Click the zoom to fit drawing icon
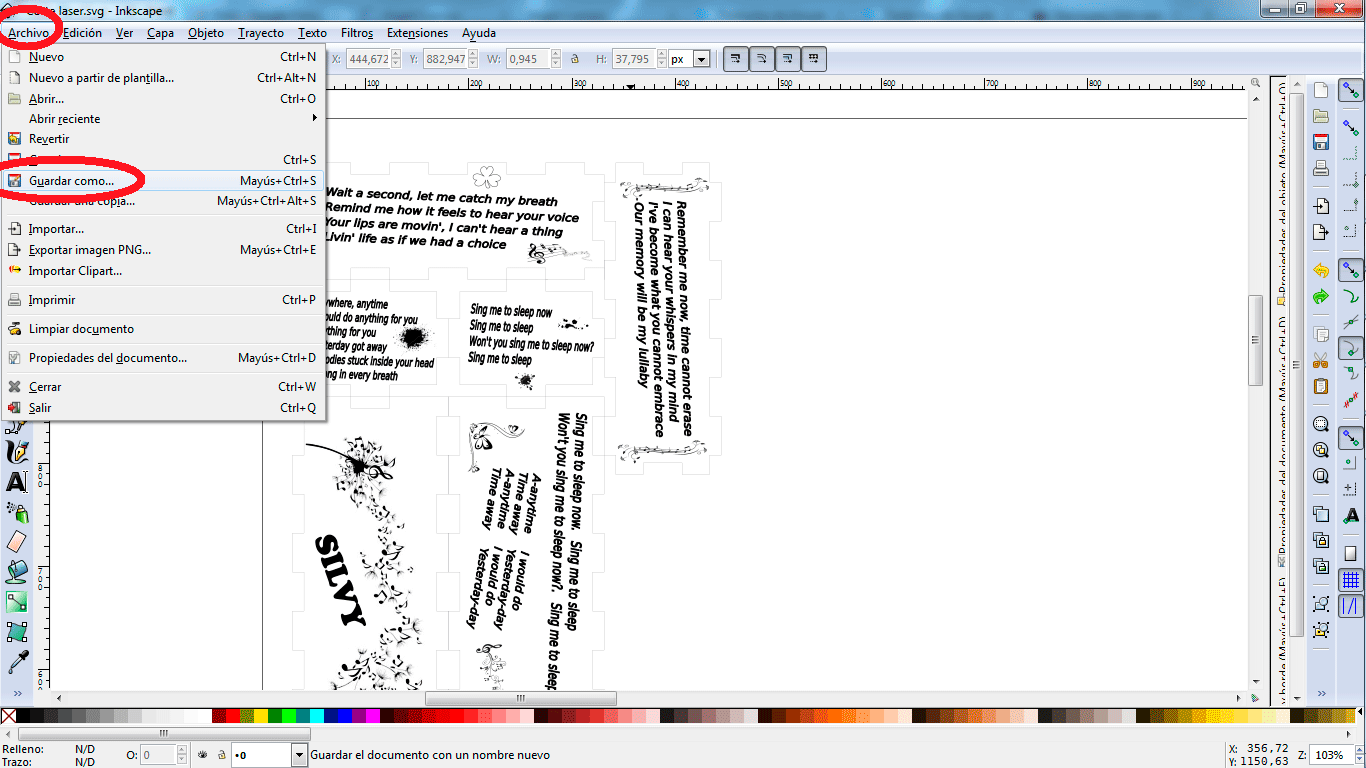The height and width of the screenshot is (768, 1366). pyautogui.click(x=1321, y=450)
